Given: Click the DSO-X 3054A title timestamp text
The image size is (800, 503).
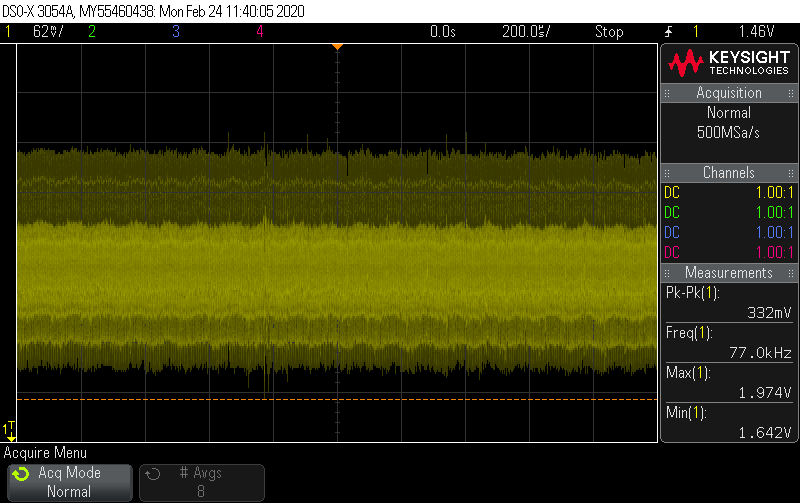Looking at the screenshot, I should click(153, 11).
